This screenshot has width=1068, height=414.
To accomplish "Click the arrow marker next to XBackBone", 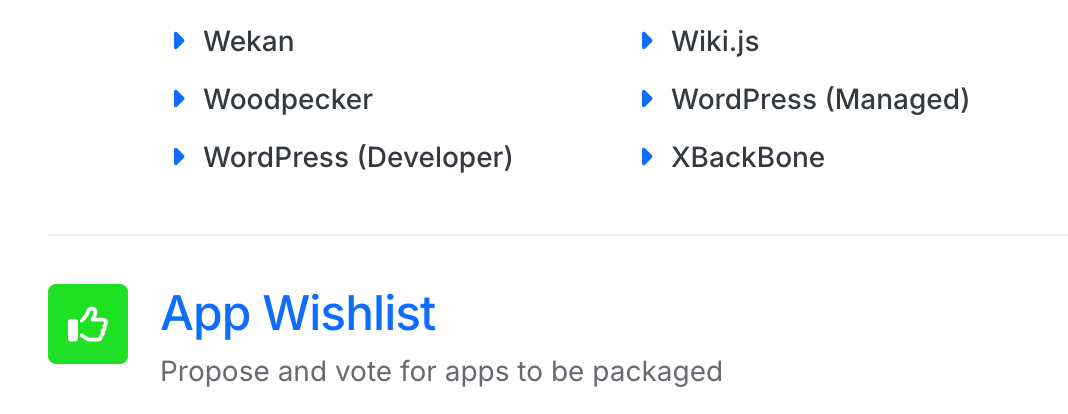I will tap(647, 157).
